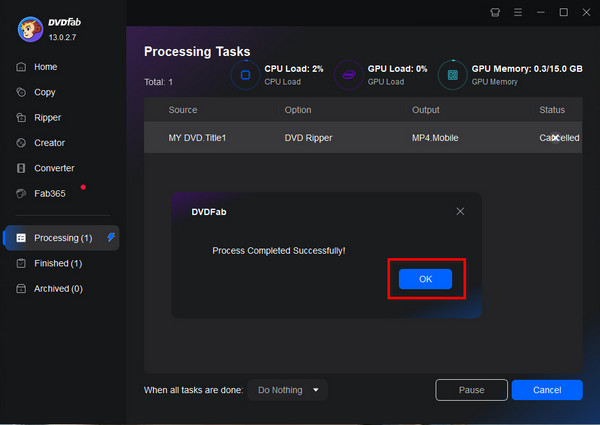The width and height of the screenshot is (600, 425).
Task: Open the Do Nothing dropdown
Action: click(288, 390)
